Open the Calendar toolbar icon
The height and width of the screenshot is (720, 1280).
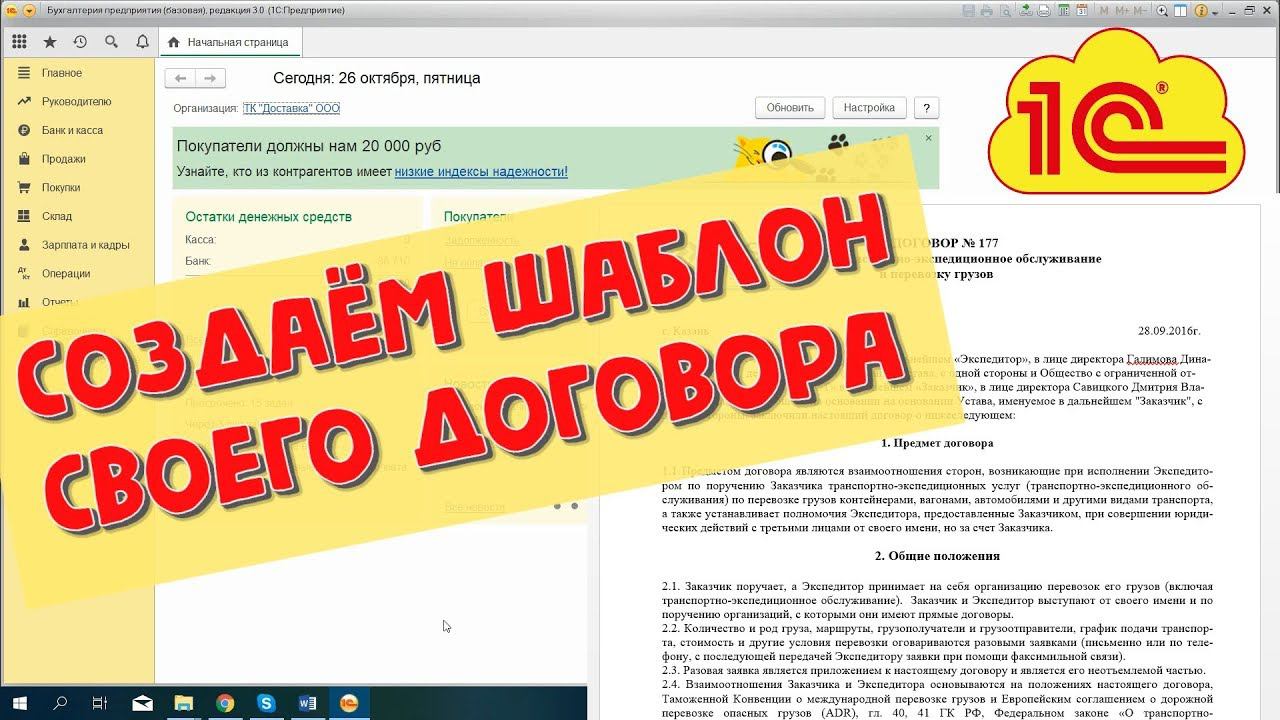[x=1082, y=10]
